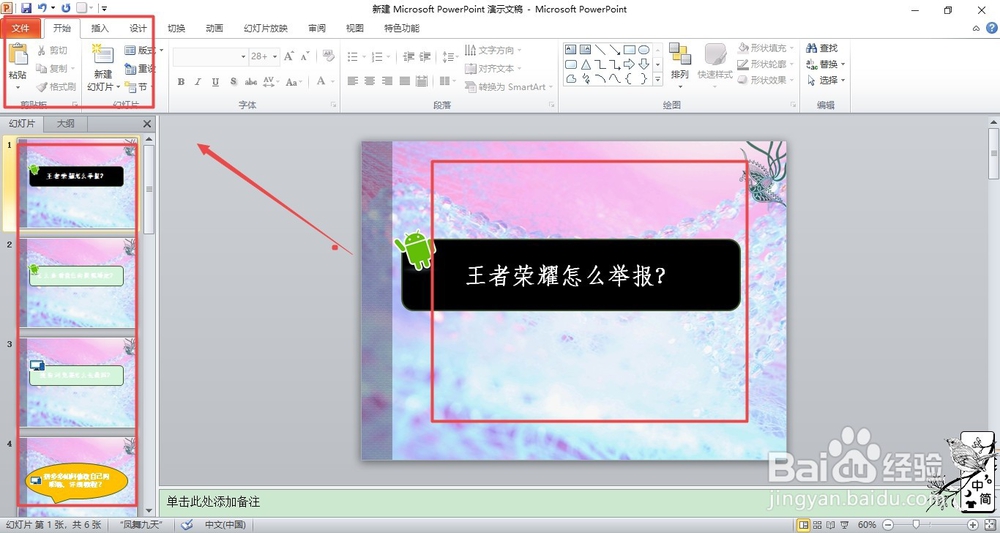Align text left

click(353, 82)
